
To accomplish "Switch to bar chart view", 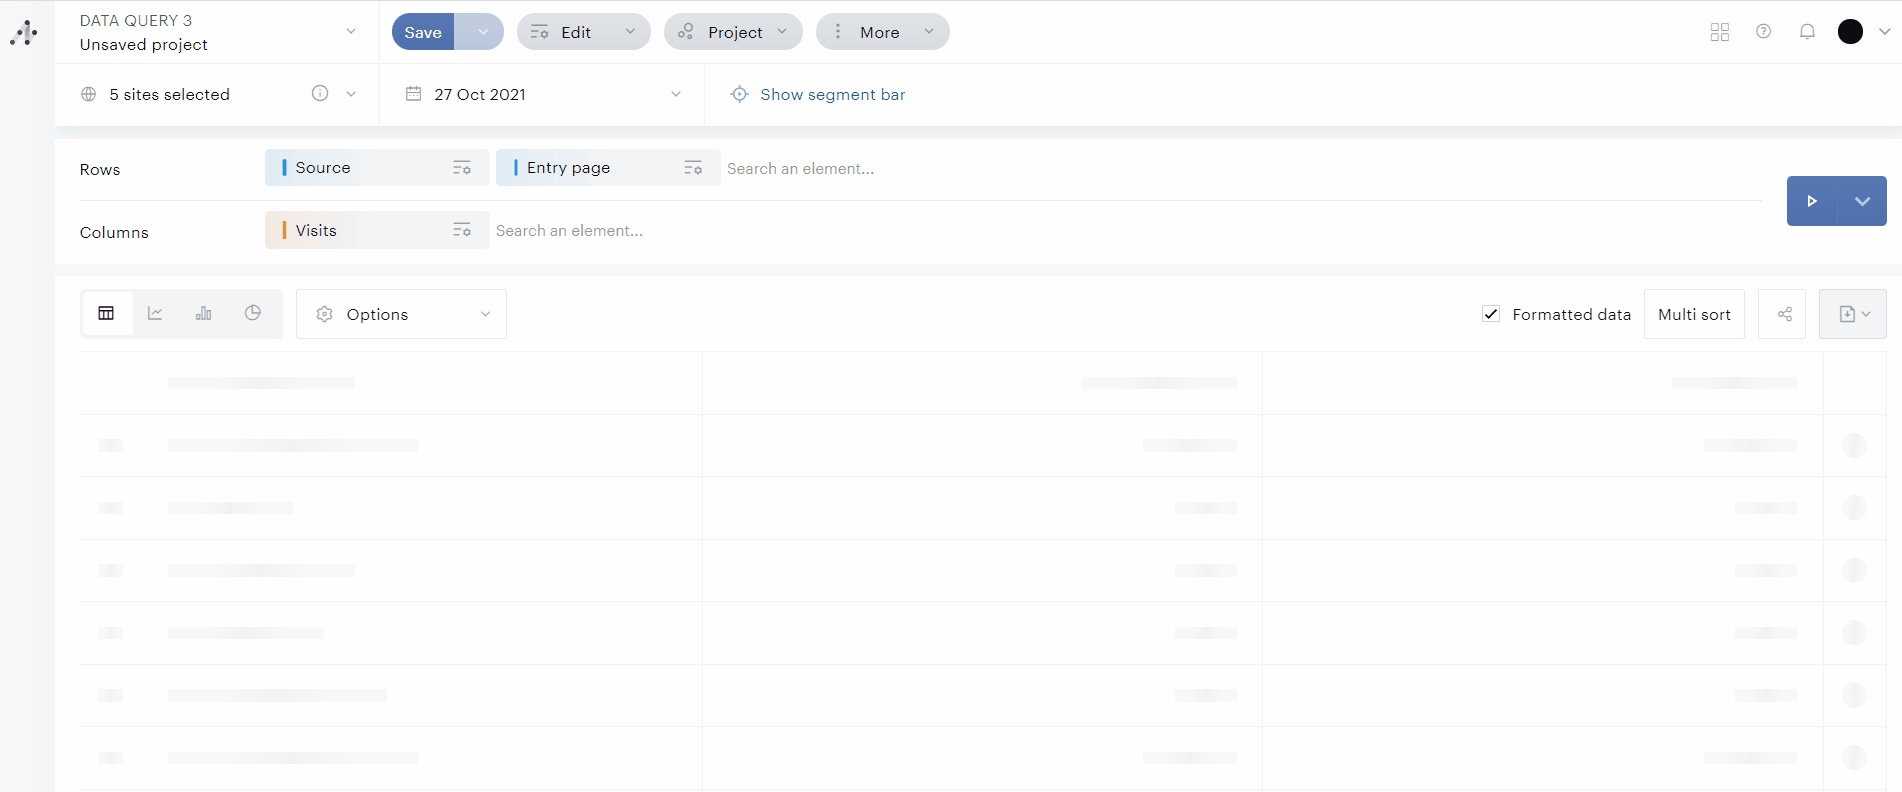I will (204, 314).
